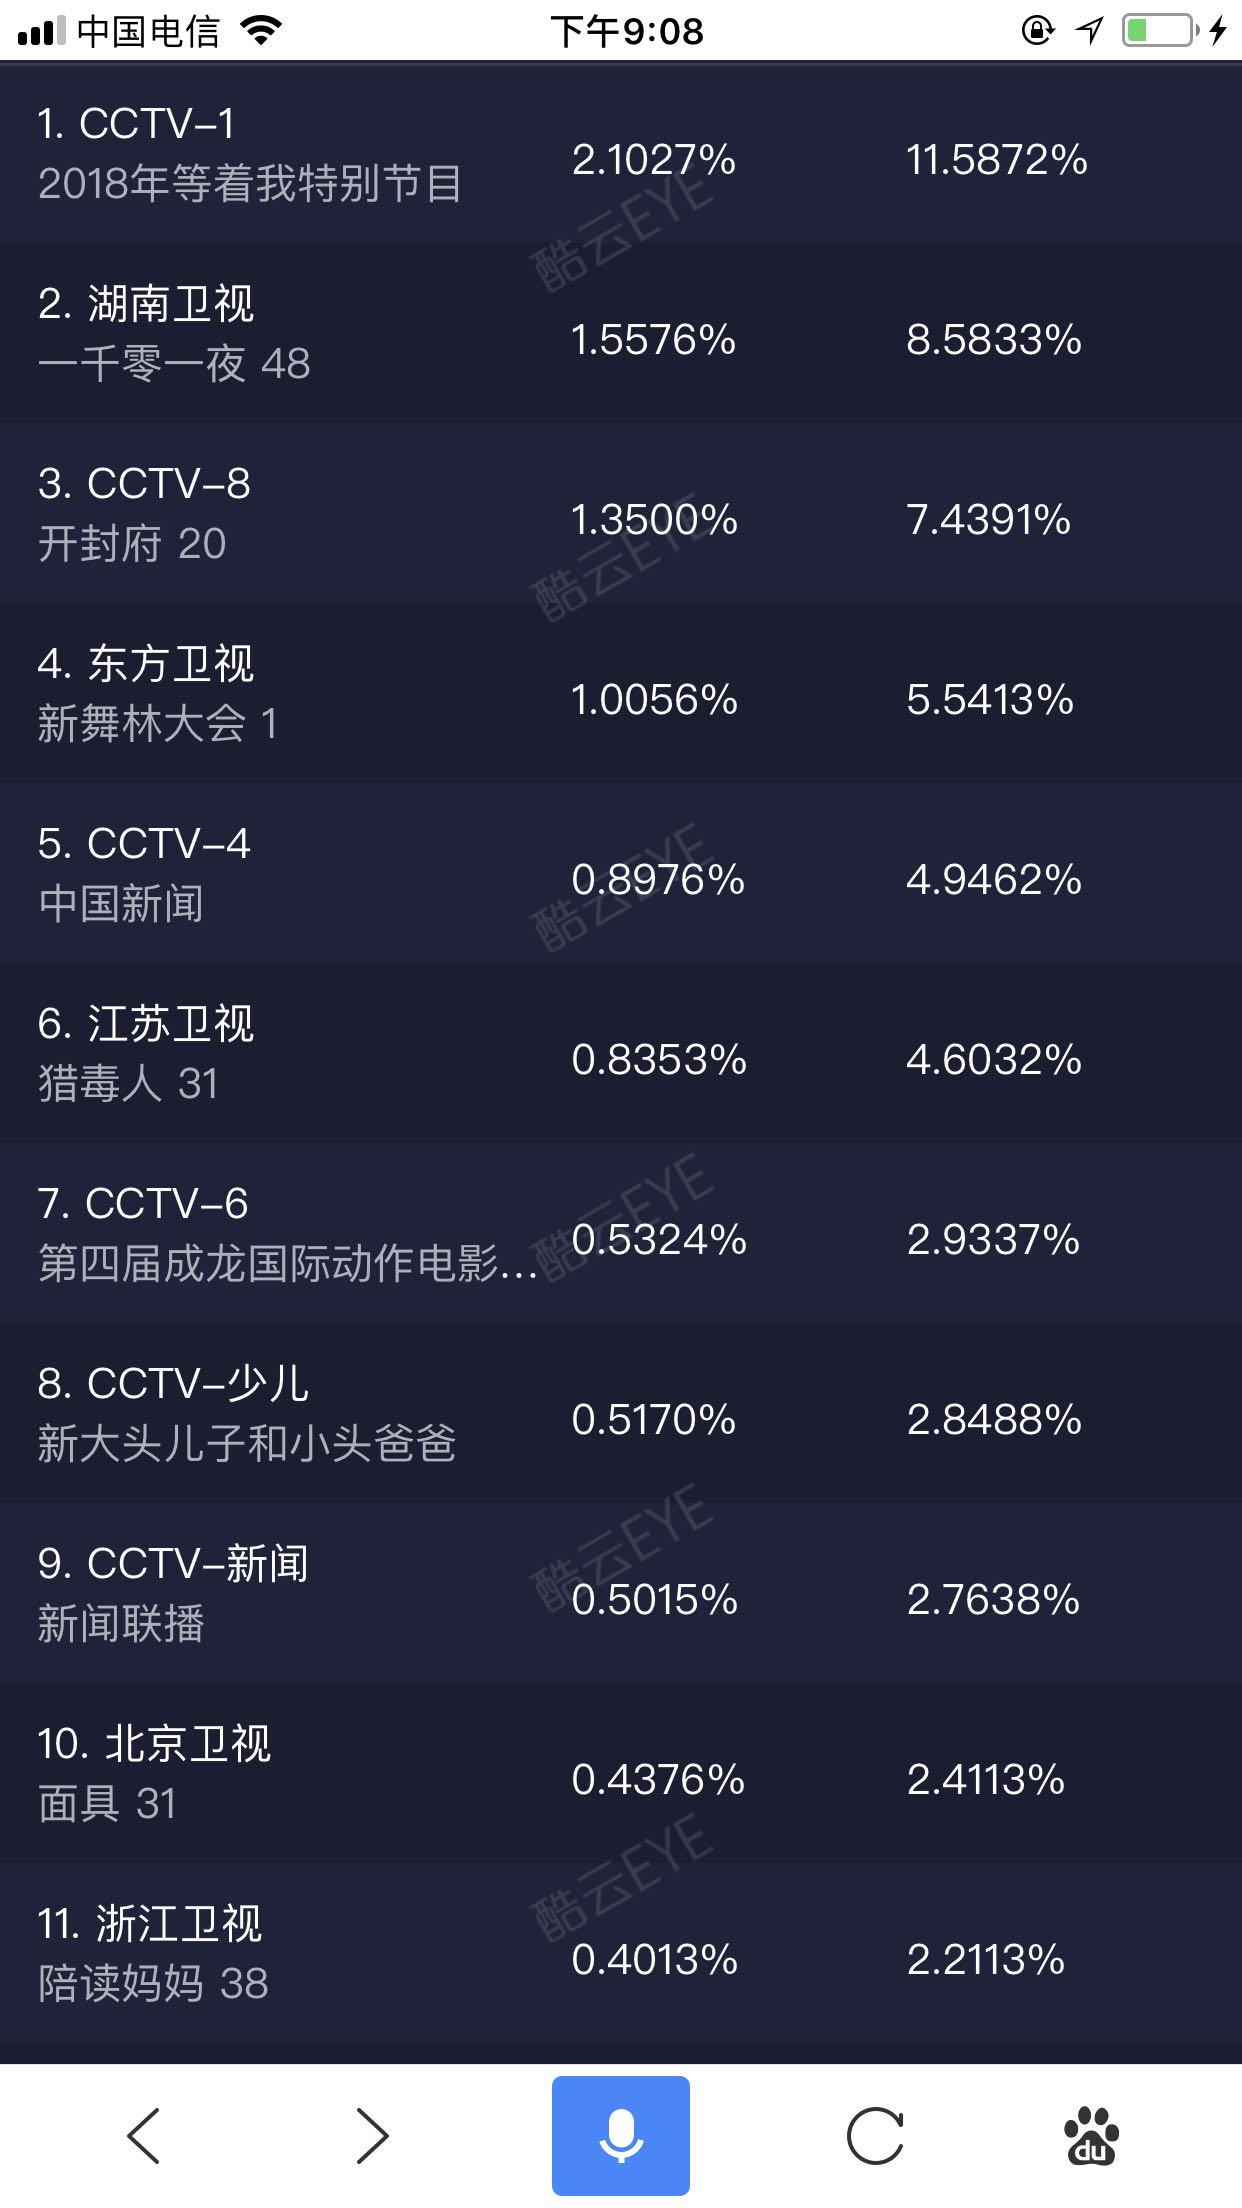Image resolution: width=1242 pixels, height=2208 pixels.
Task: Tap the rotation lock status icon
Action: click(1038, 30)
